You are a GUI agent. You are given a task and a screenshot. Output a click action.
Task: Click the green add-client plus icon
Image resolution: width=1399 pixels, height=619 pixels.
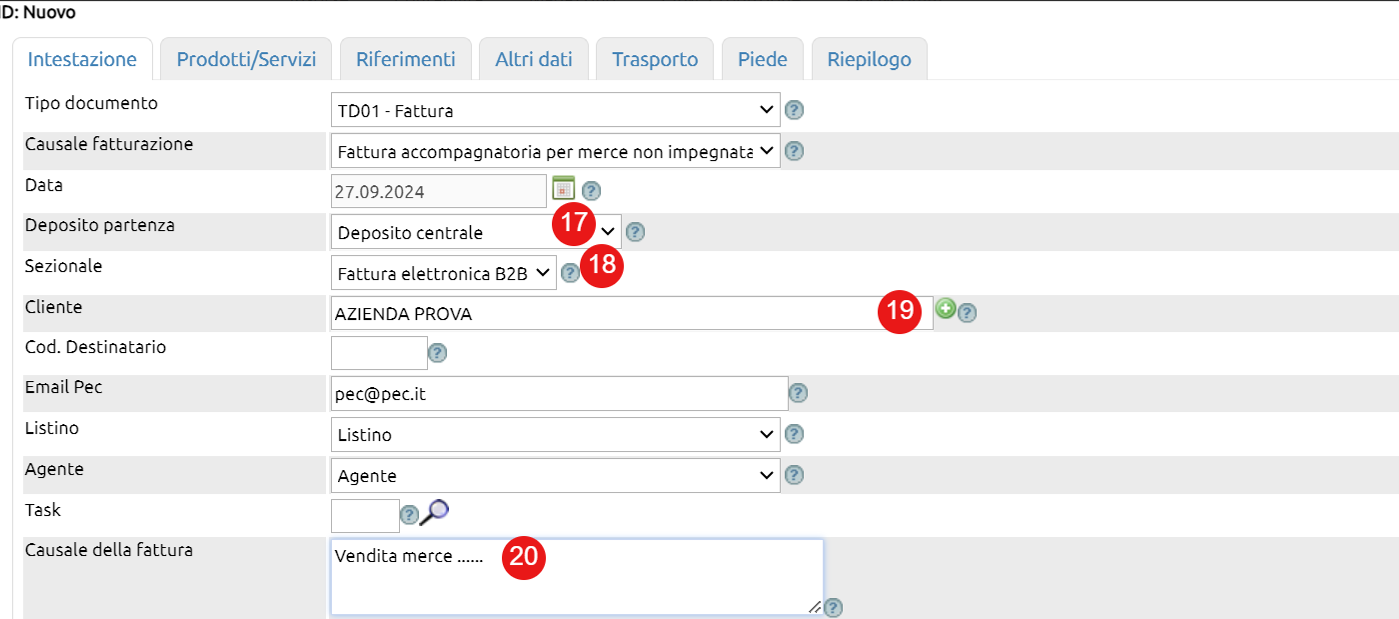(945, 310)
